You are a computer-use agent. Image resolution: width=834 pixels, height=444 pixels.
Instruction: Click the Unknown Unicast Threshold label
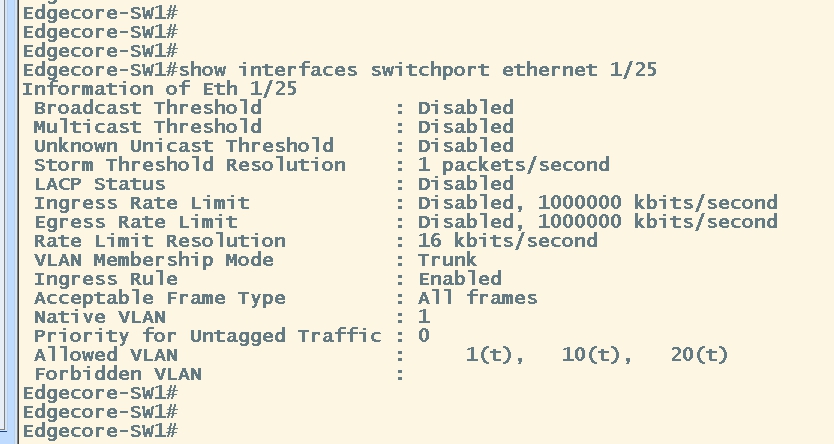[x=184, y=146]
